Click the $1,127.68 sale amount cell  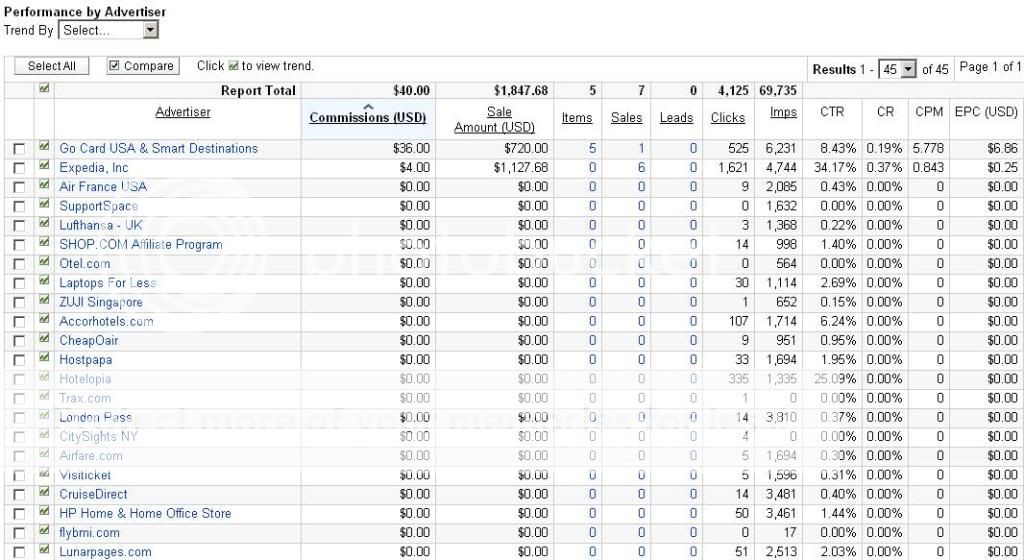tap(520, 168)
